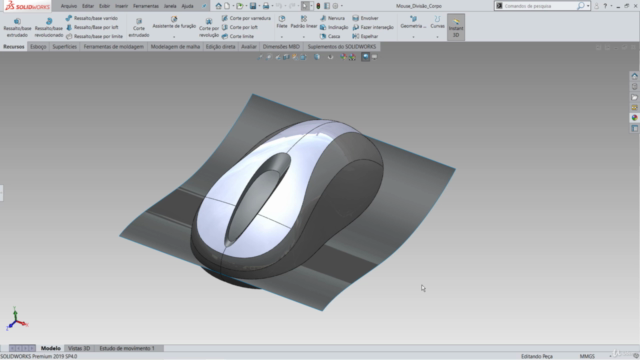The height and width of the screenshot is (360, 640).
Task: Choose Ressalto/base varrido command
Action: point(92,18)
